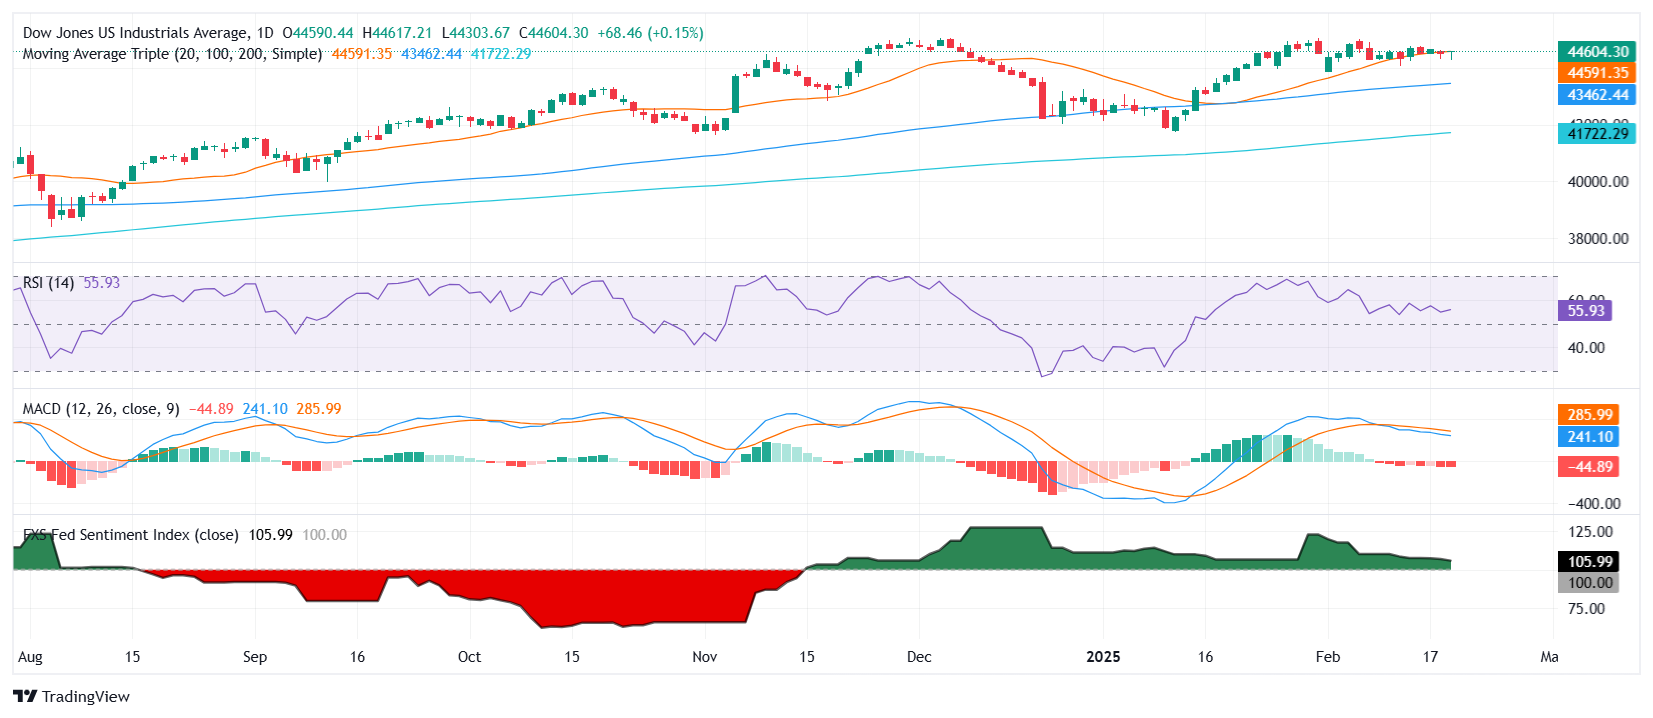Click the current price tag 44604.30
This screenshot has height=718, width=1653.
pyautogui.click(x=1597, y=51)
